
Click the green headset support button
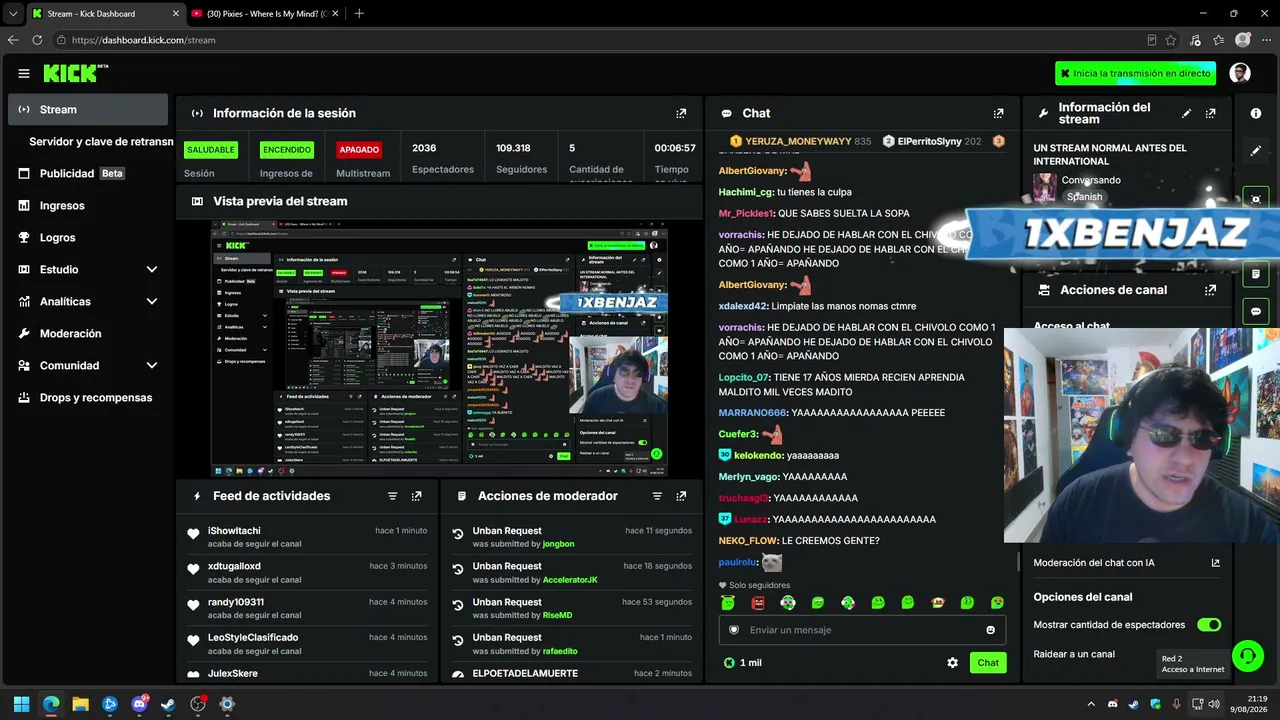pyautogui.click(x=1247, y=656)
